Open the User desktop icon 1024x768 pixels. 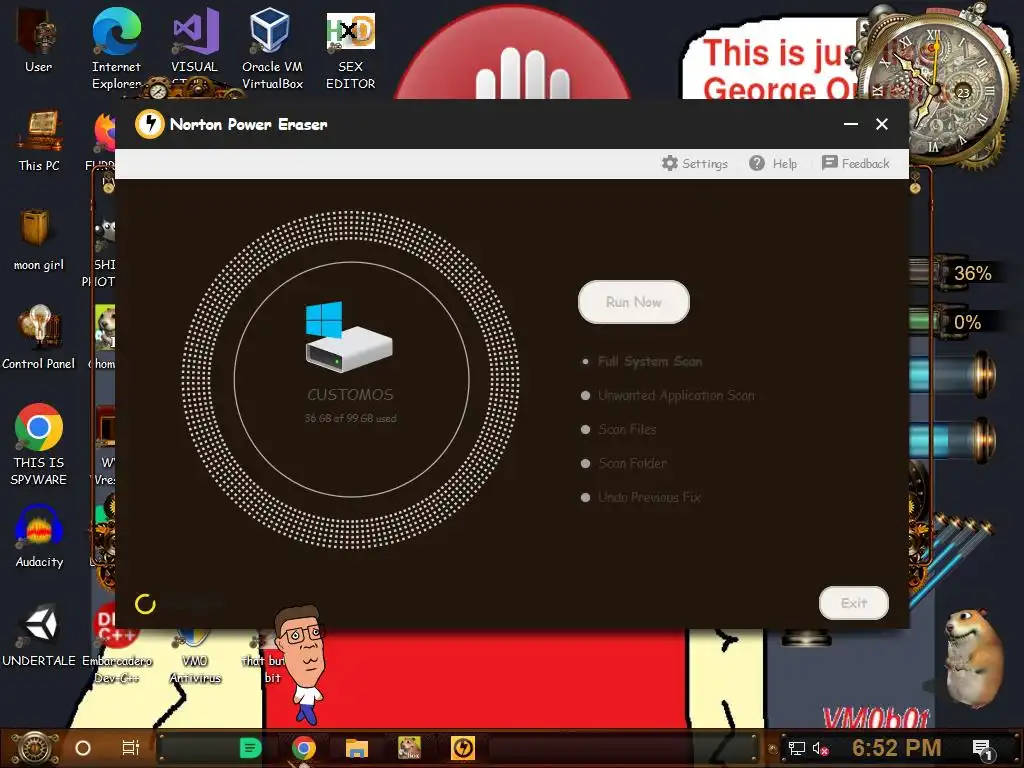tap(39, 40)
